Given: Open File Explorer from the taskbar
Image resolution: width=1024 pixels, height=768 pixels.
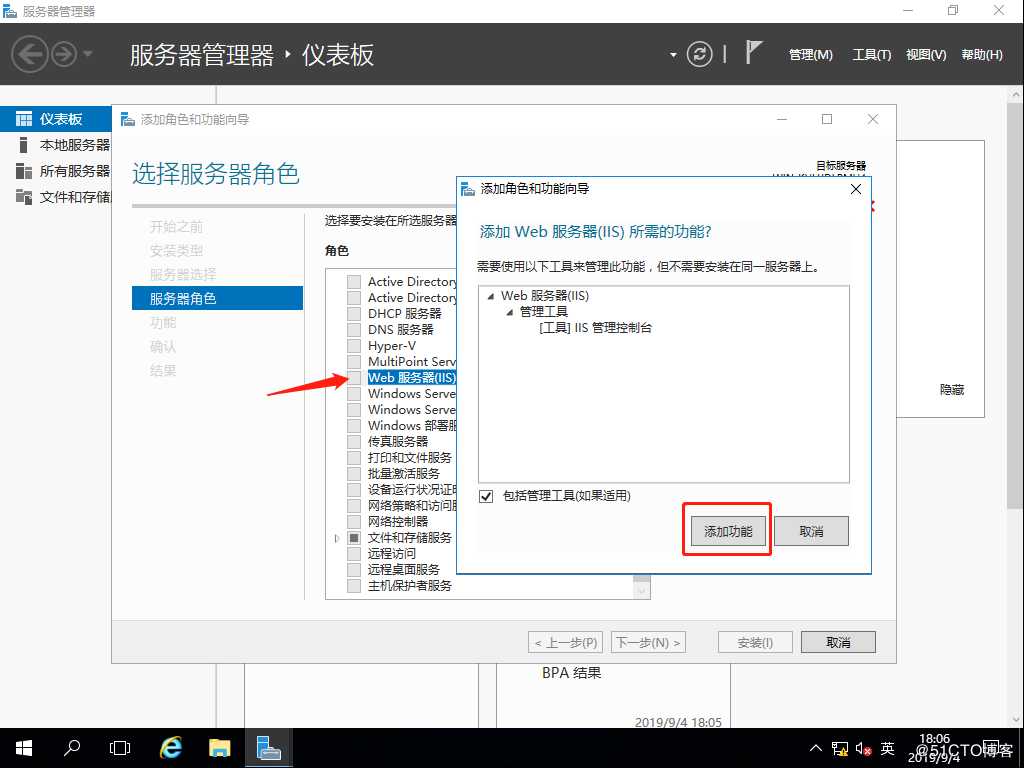Looking at the screenshot, I should pyautogui.click(x=219, y=748).
